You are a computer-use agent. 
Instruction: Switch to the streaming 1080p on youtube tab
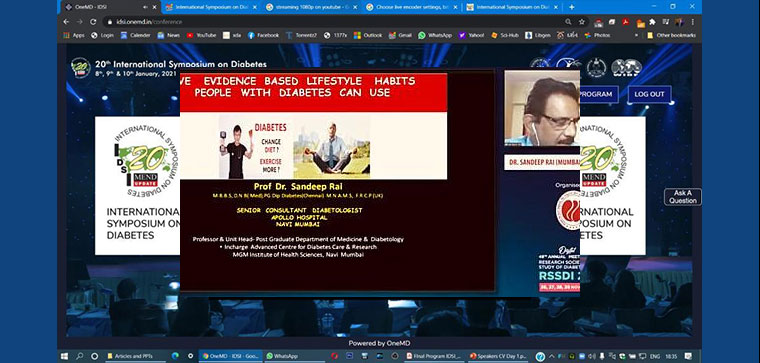point(311,7)
